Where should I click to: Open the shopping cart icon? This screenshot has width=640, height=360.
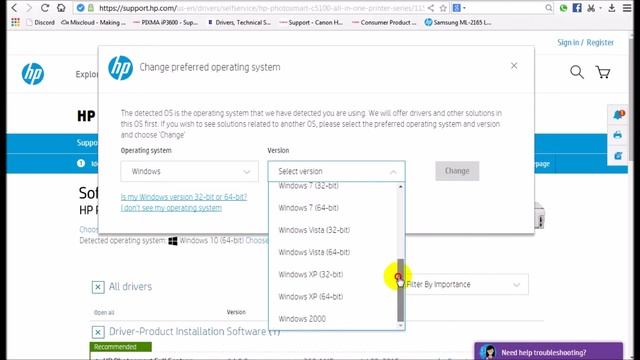(603, 72)
